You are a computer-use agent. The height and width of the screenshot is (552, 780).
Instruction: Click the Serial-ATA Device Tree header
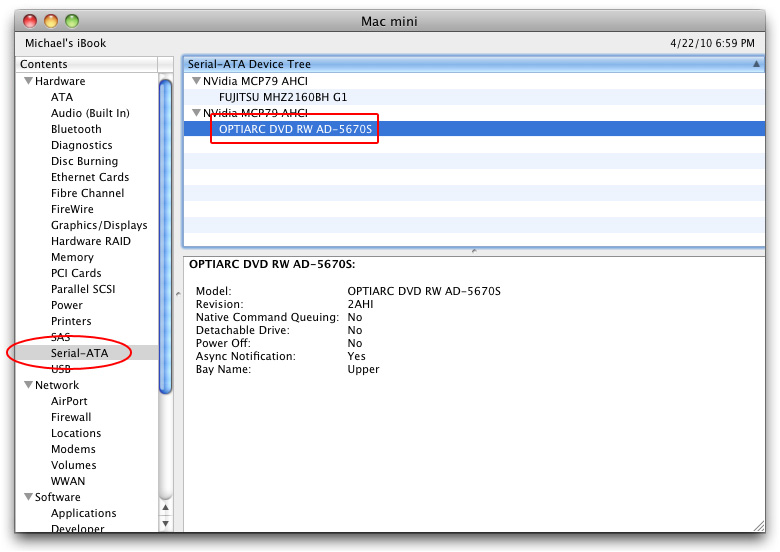(x=474, y=64)
